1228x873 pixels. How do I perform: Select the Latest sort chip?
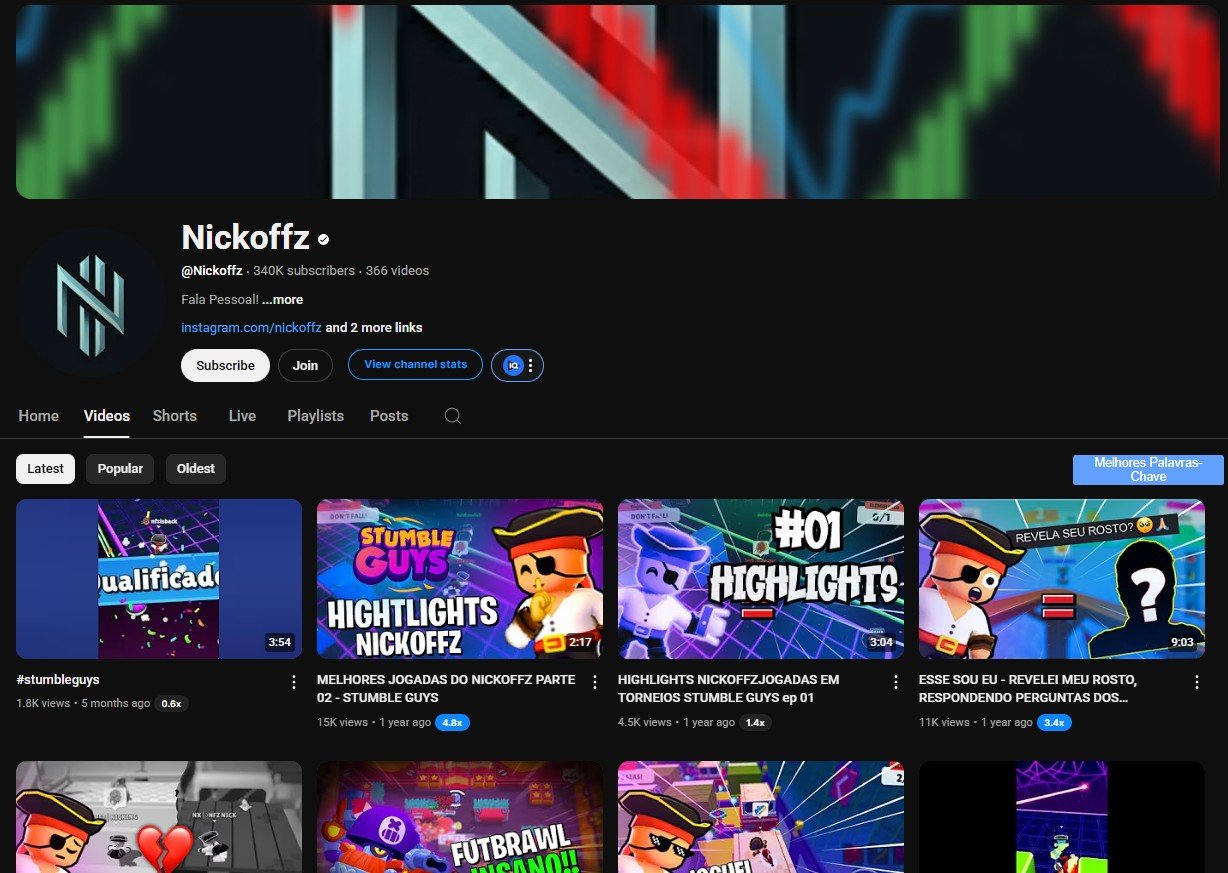click(45, 469)
